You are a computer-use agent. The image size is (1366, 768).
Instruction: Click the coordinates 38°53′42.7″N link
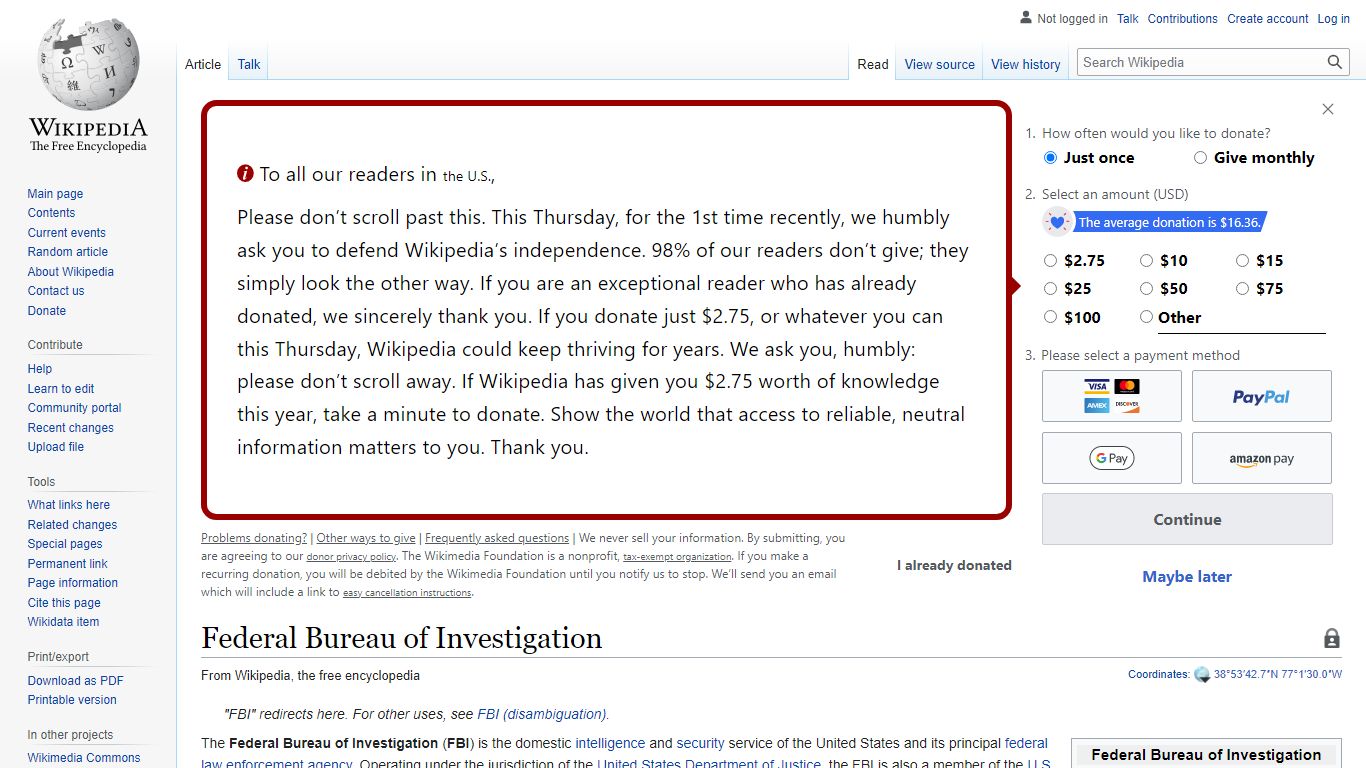click(x=1278, y=675)
